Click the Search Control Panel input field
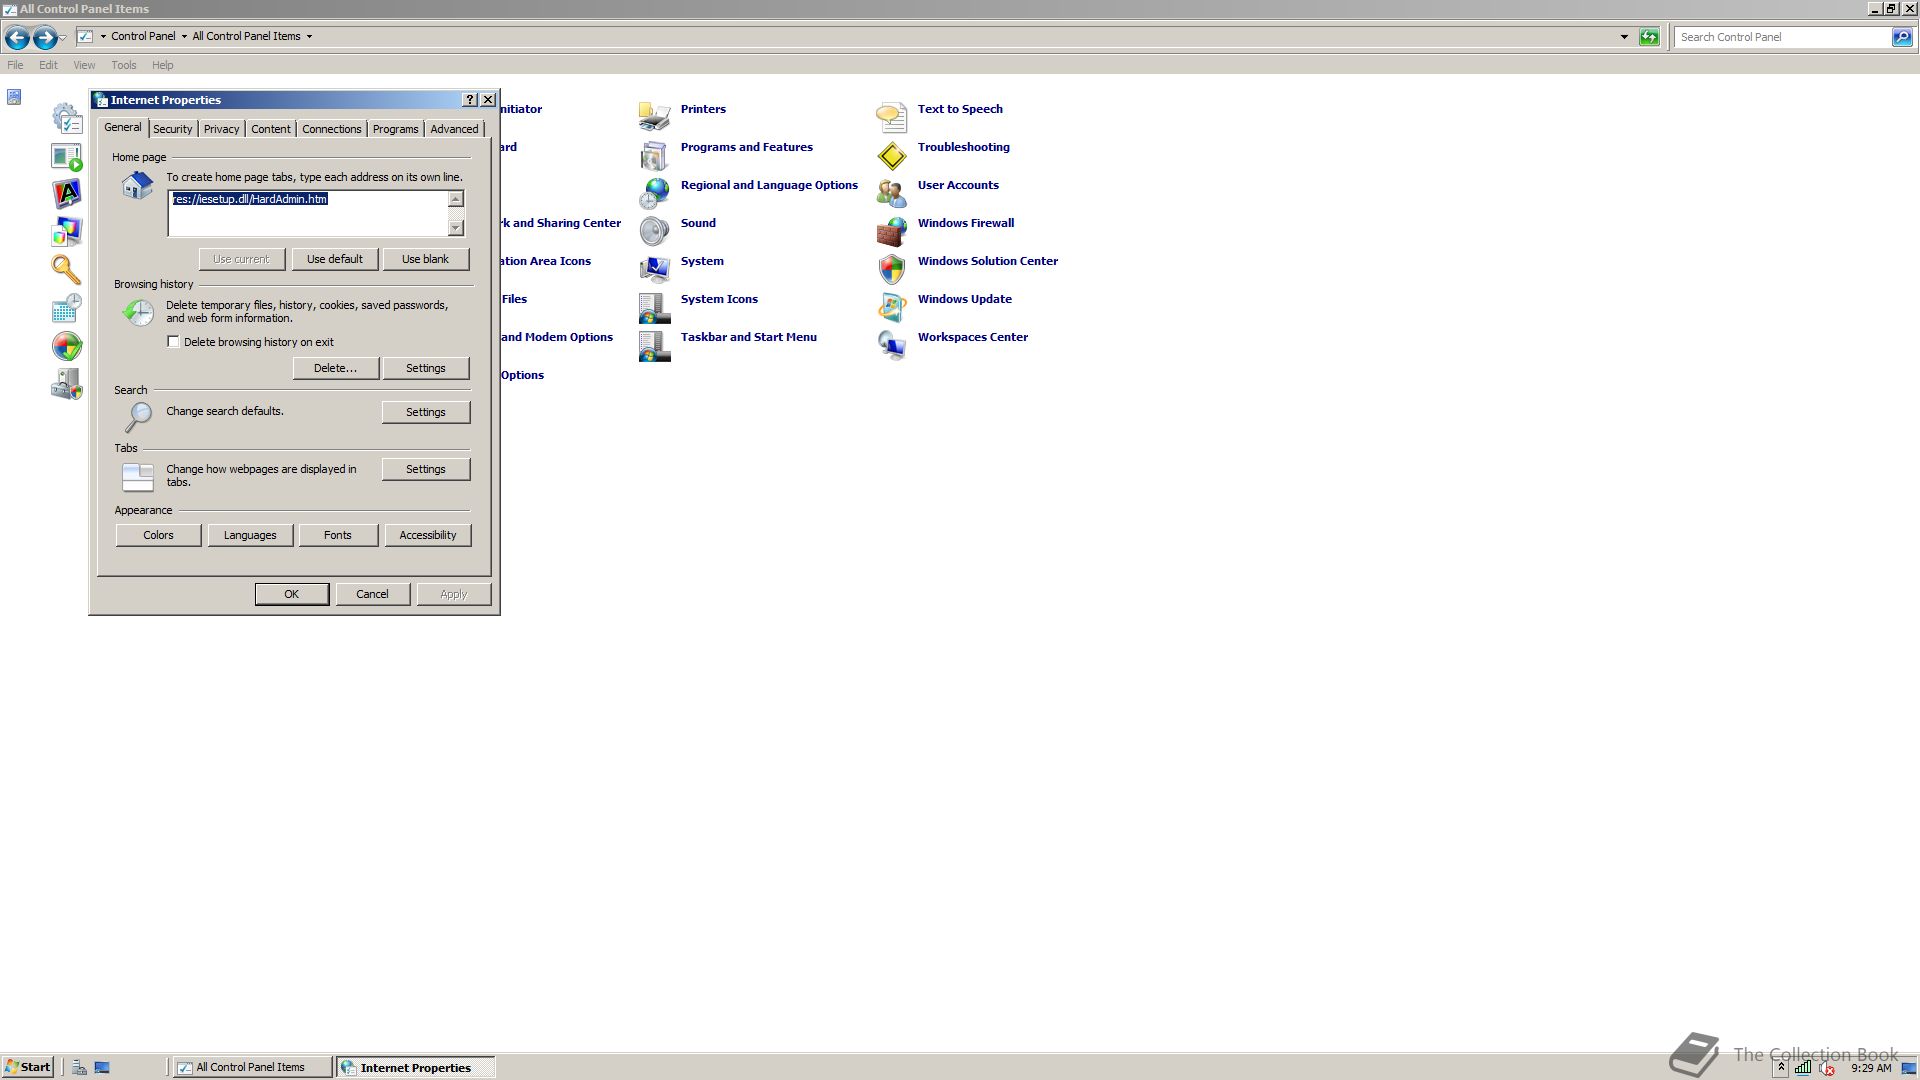 [x=1783, y=37]
